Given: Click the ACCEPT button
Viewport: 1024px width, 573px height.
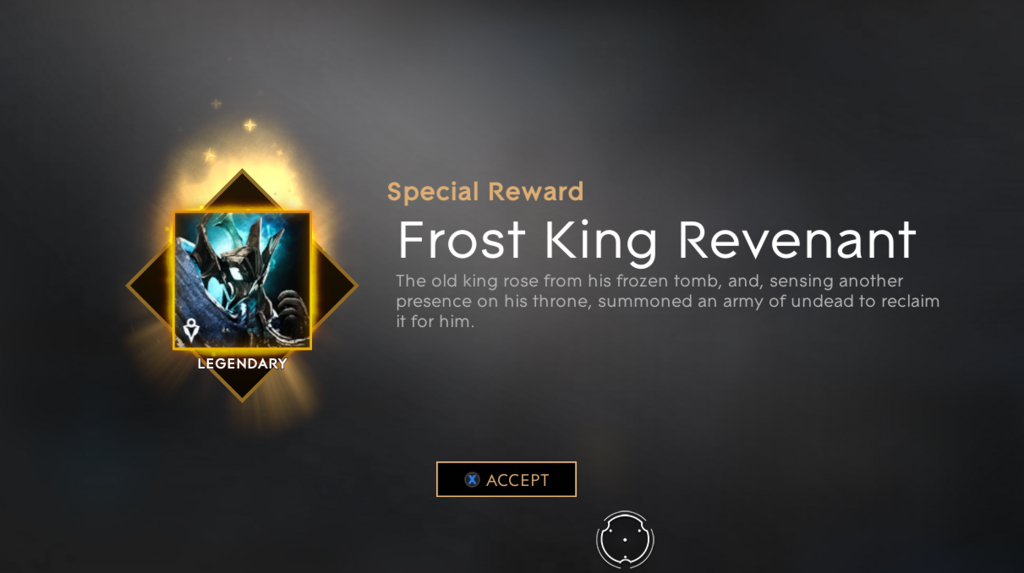Looking at the screenshot, I should coord(506,480).
